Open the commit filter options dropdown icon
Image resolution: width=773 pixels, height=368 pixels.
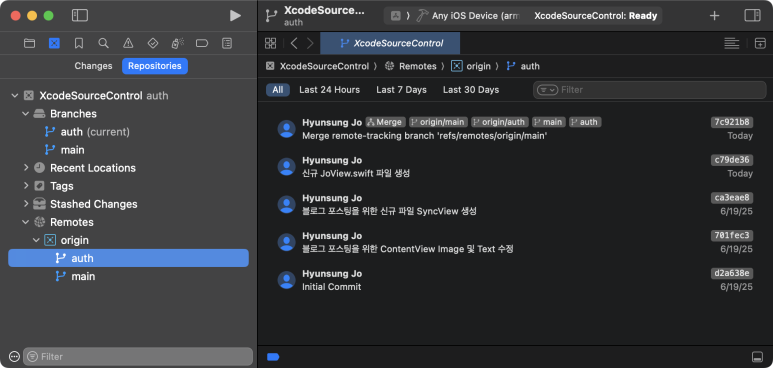547,90
